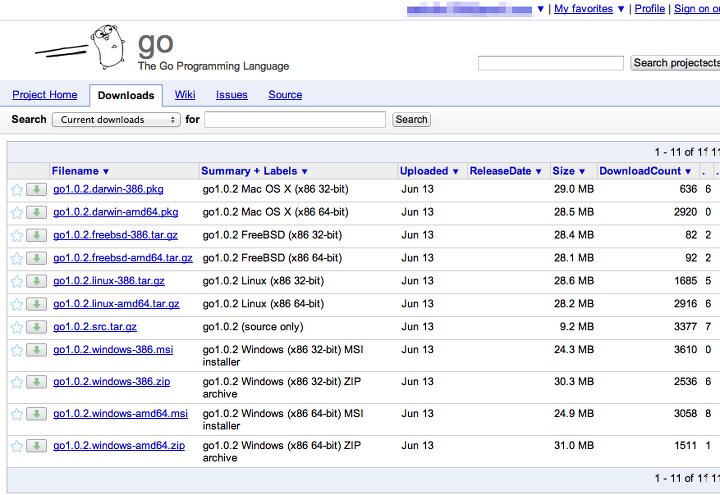Click green download arrow for linux-386.tar.gz
This screenshot has height=495, width=720.
tap(36, 281)
